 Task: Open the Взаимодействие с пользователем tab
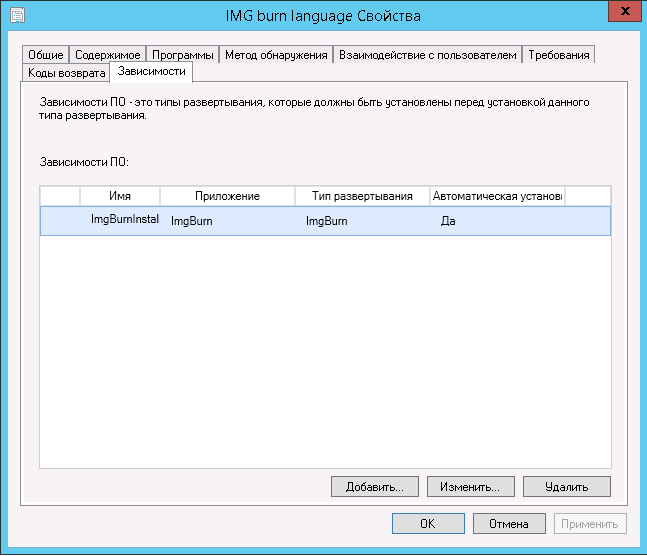[427, 55]
